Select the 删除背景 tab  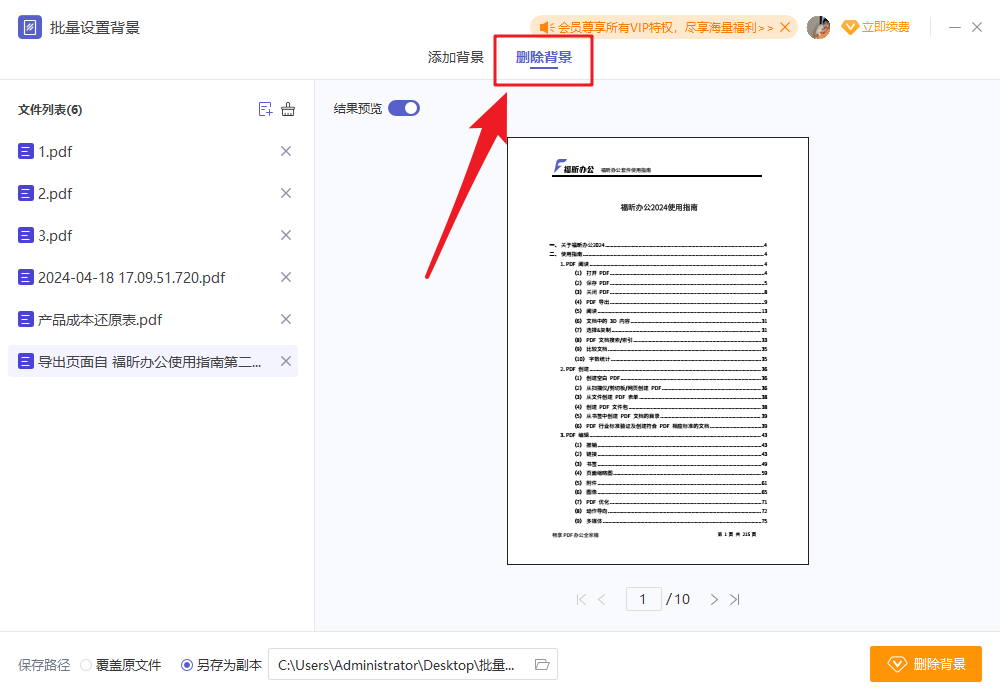543,57
